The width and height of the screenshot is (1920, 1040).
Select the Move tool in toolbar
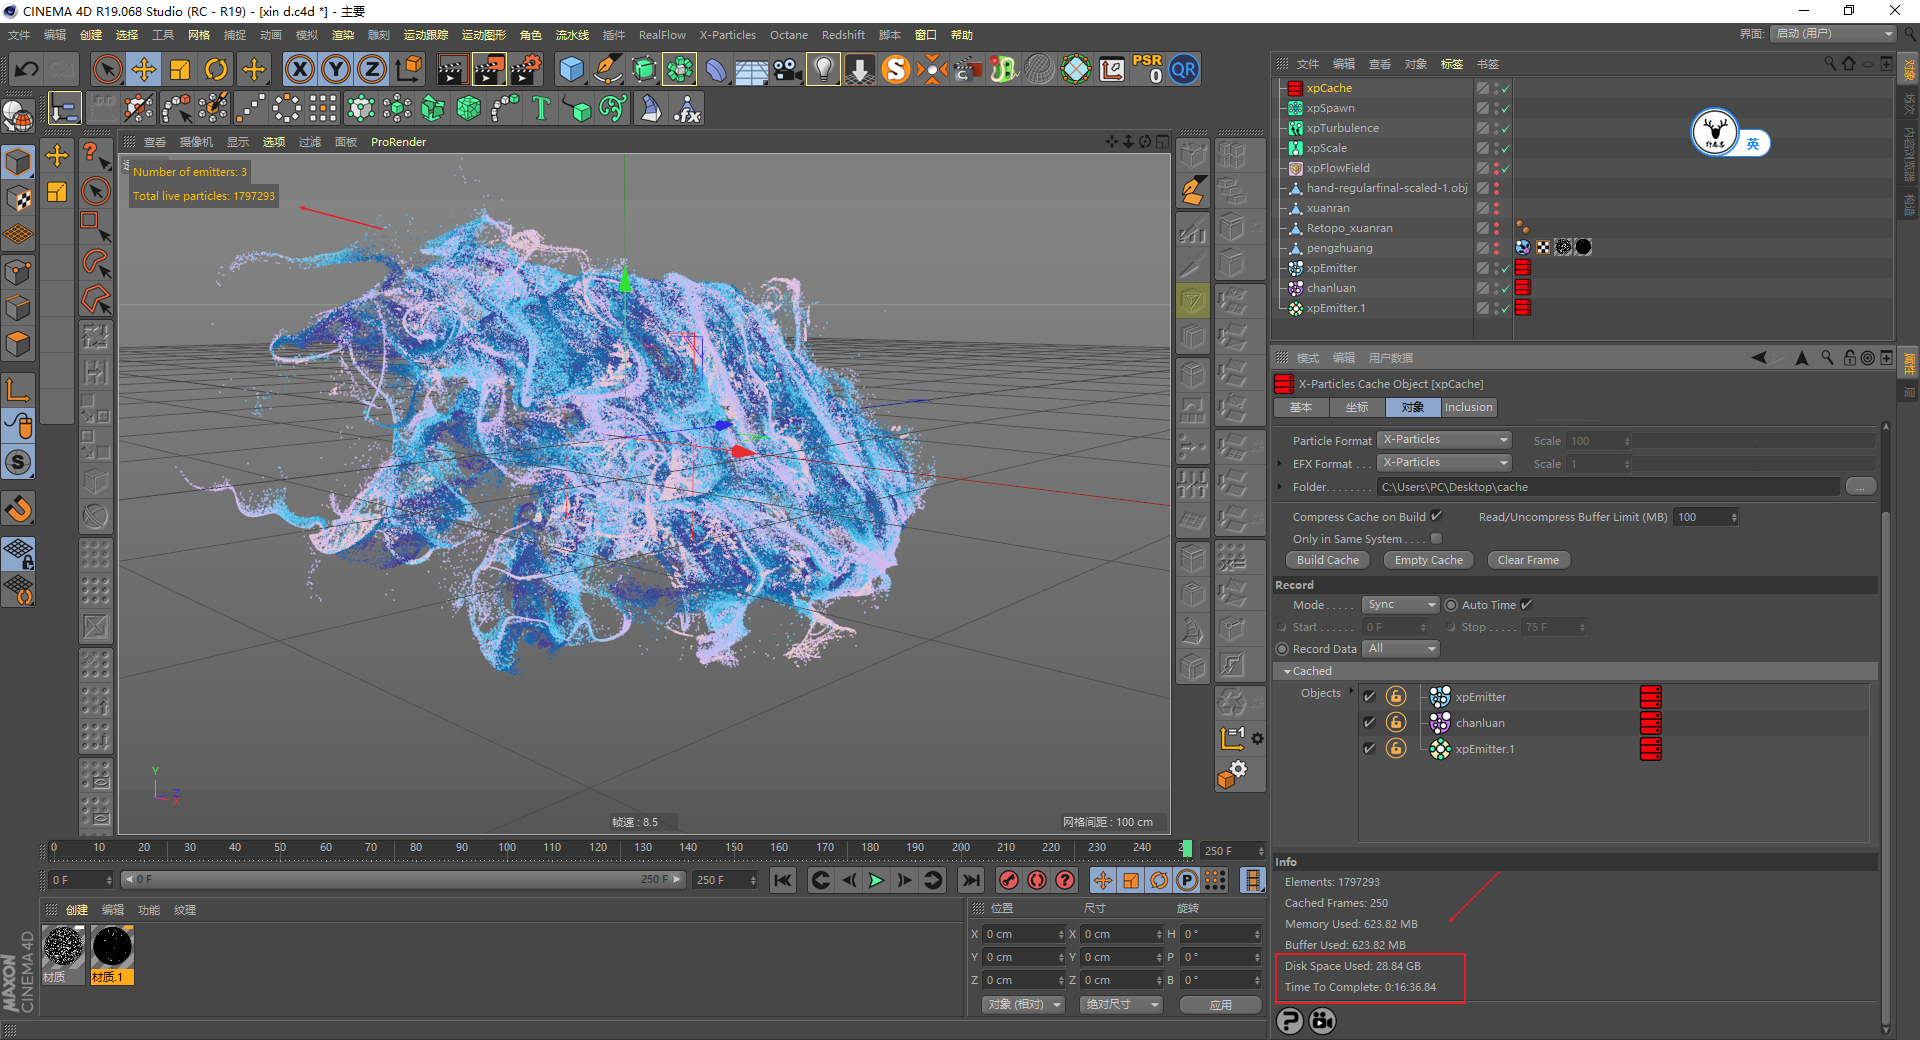[x=144, y=70]
